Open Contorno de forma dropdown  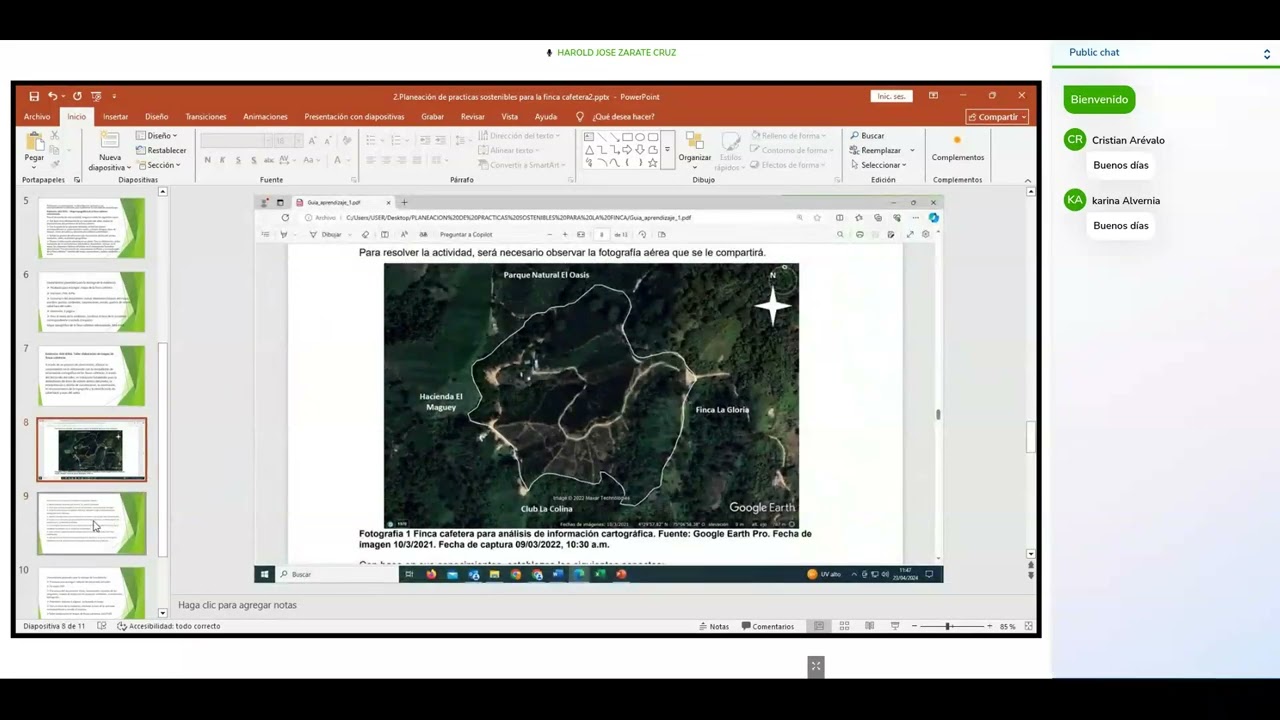point(792,150)
